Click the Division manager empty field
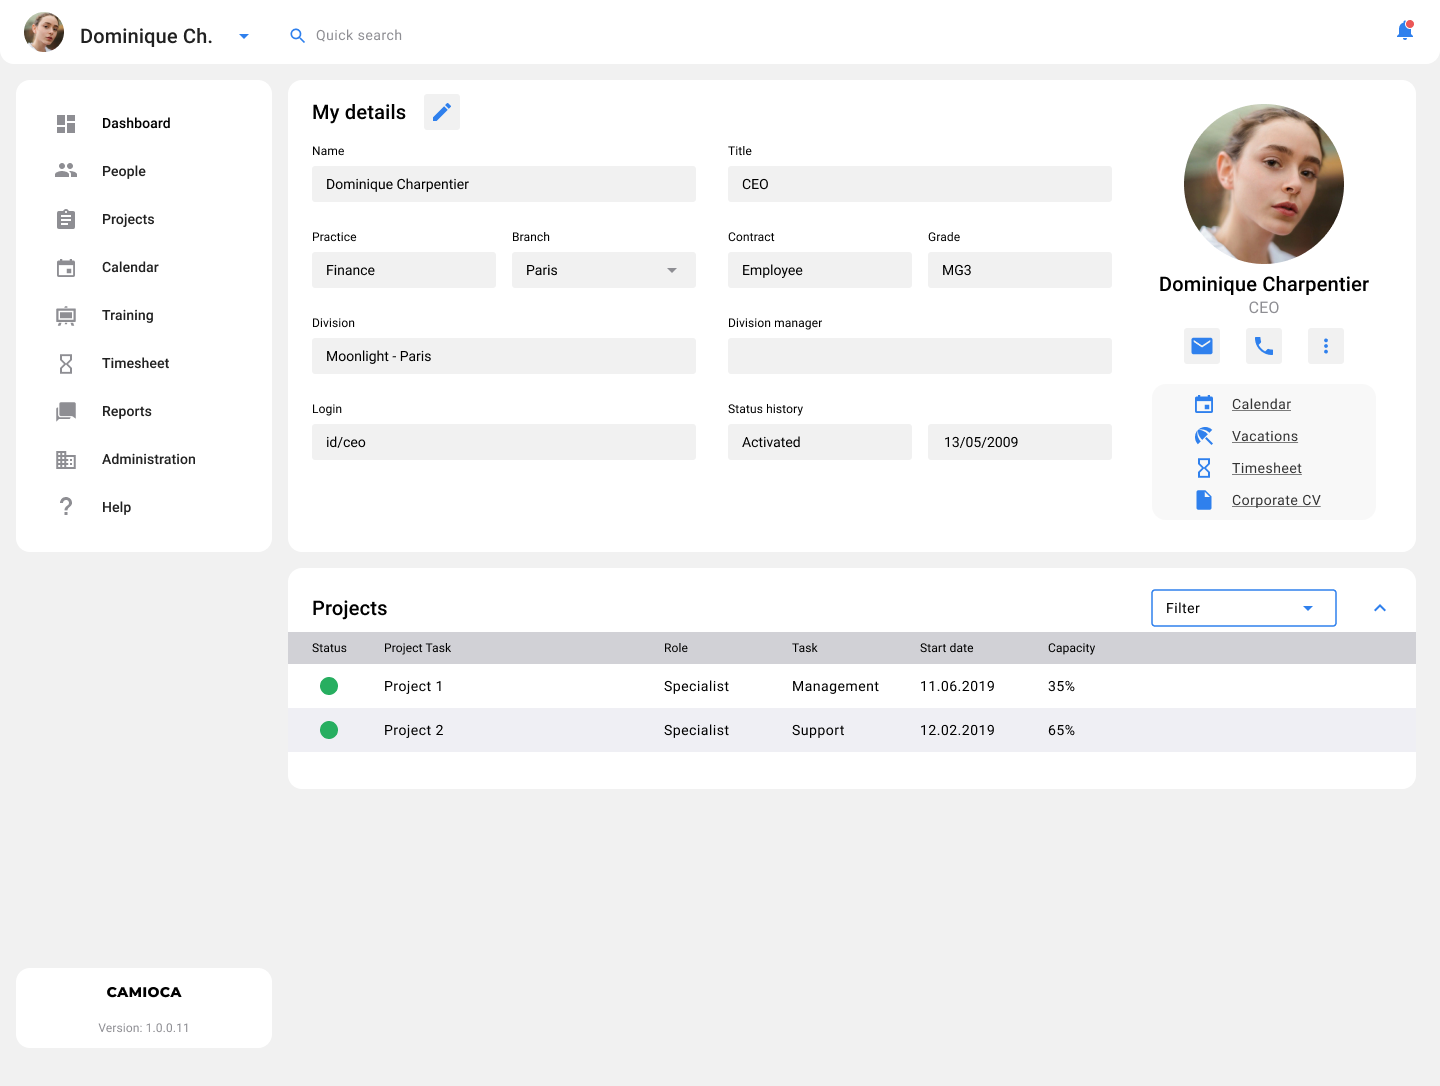1440x1086 pixels. (920, 356)
